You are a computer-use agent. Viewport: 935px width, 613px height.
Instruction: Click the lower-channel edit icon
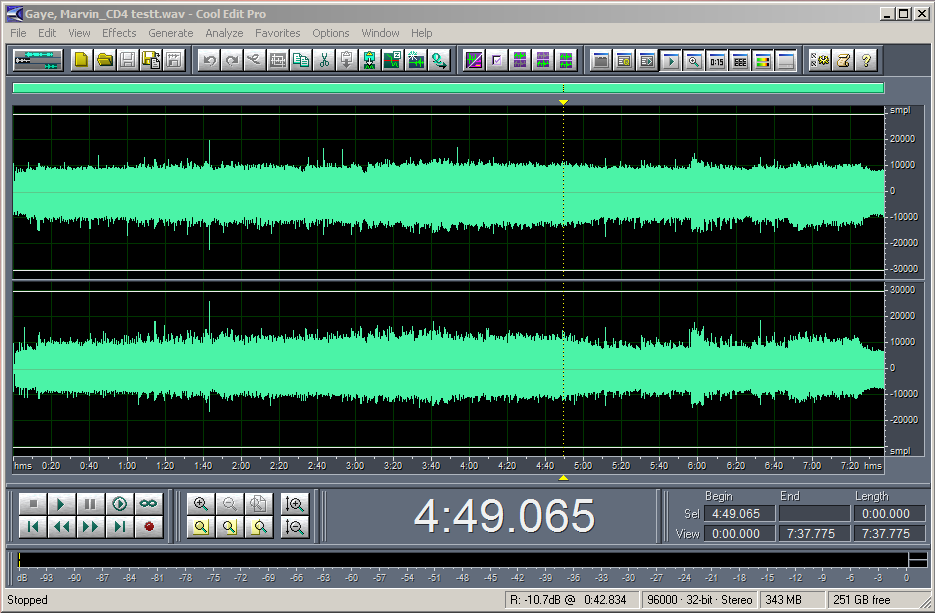(543, 60)
